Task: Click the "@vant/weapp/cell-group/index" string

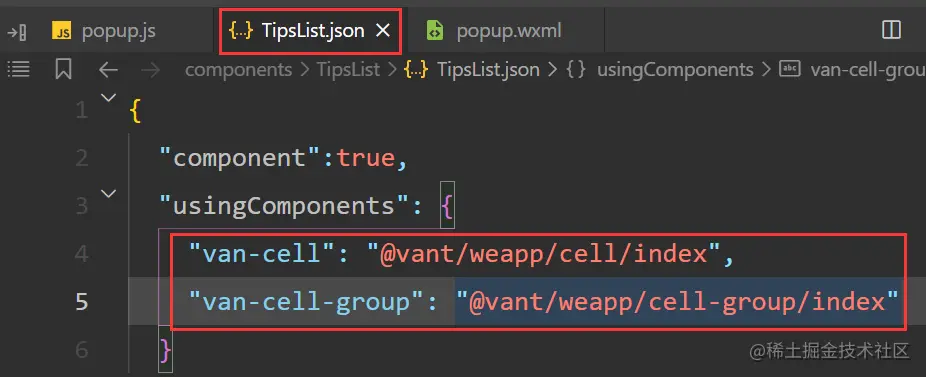Action: click(676, 302)
